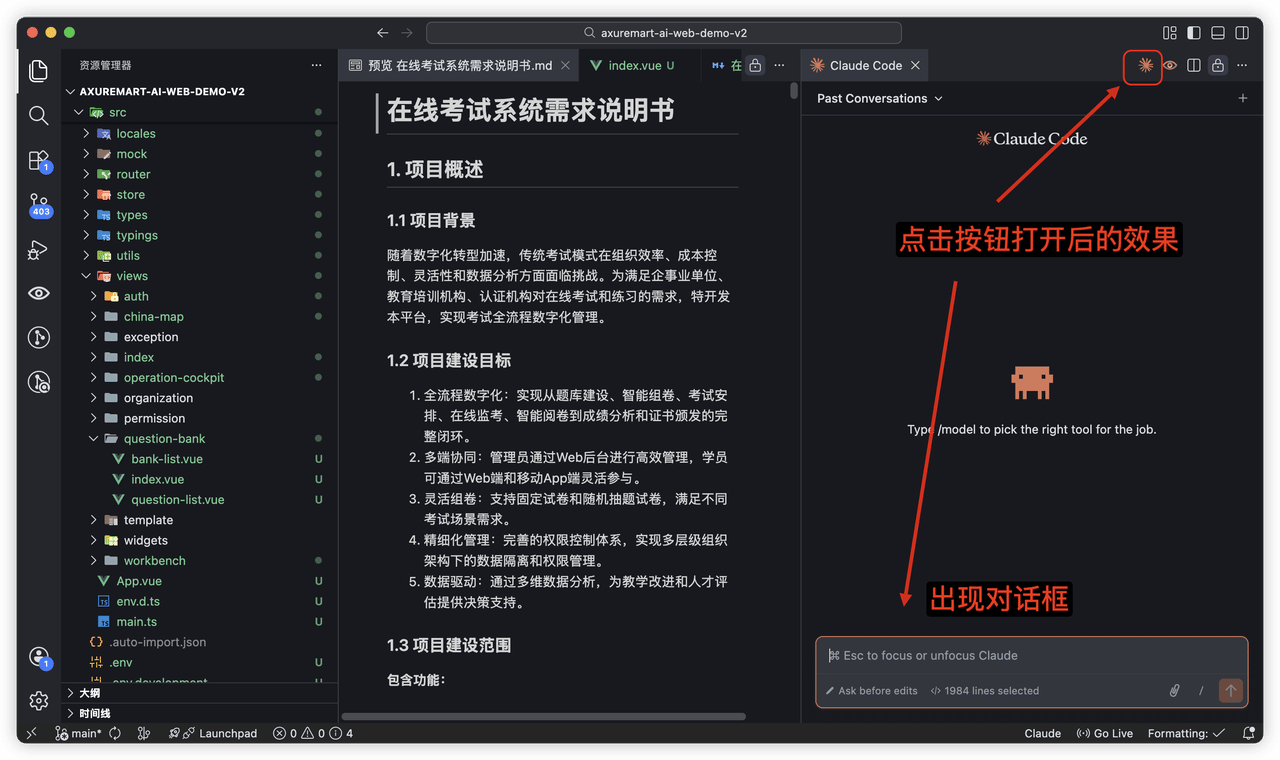Start a new conversation with the plus icon
Screen dimensions: 1280x760
point(1243,98)
